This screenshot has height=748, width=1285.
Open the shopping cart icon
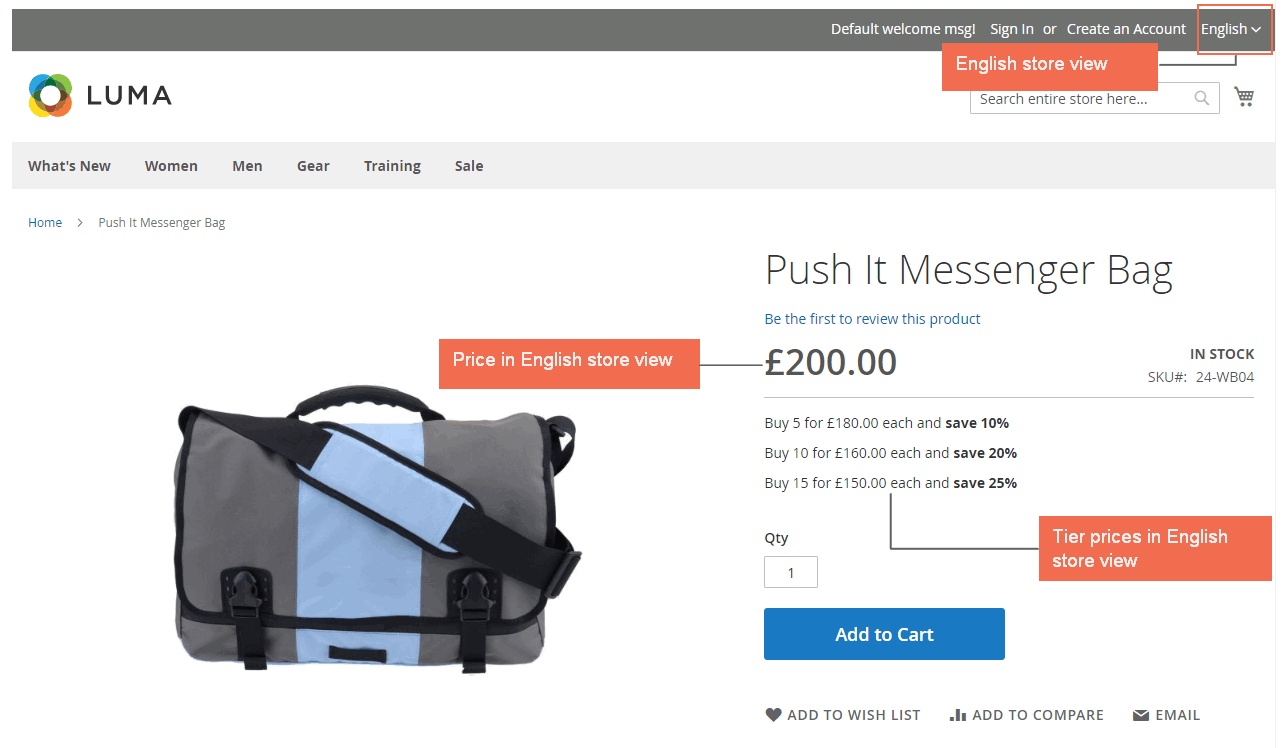pos(1244,96)
